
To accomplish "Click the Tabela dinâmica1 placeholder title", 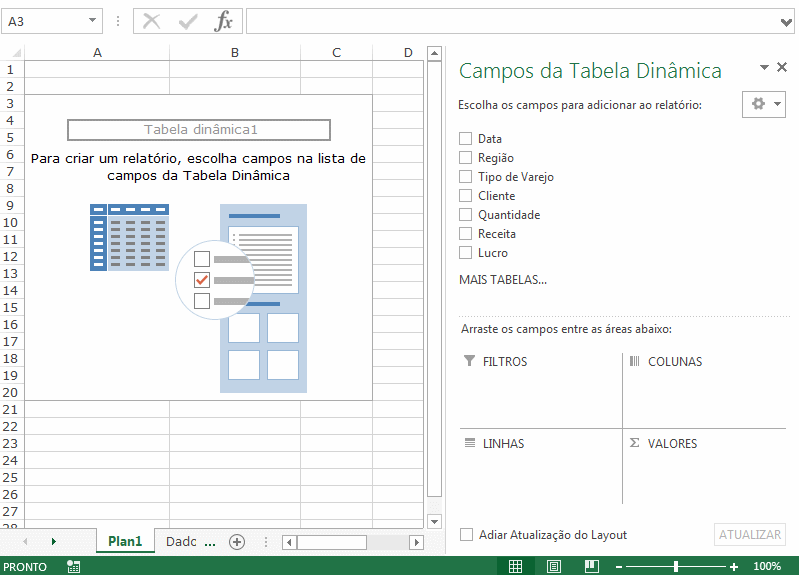I will pyautogui.click(x=199, y=129).
